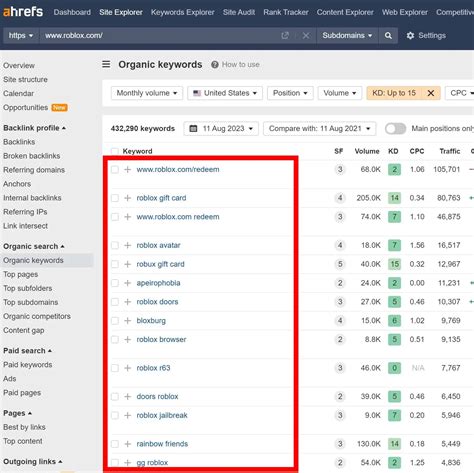
Task: Click SF badge for www.roblox.com/redeem
Action: click(340, 169)
